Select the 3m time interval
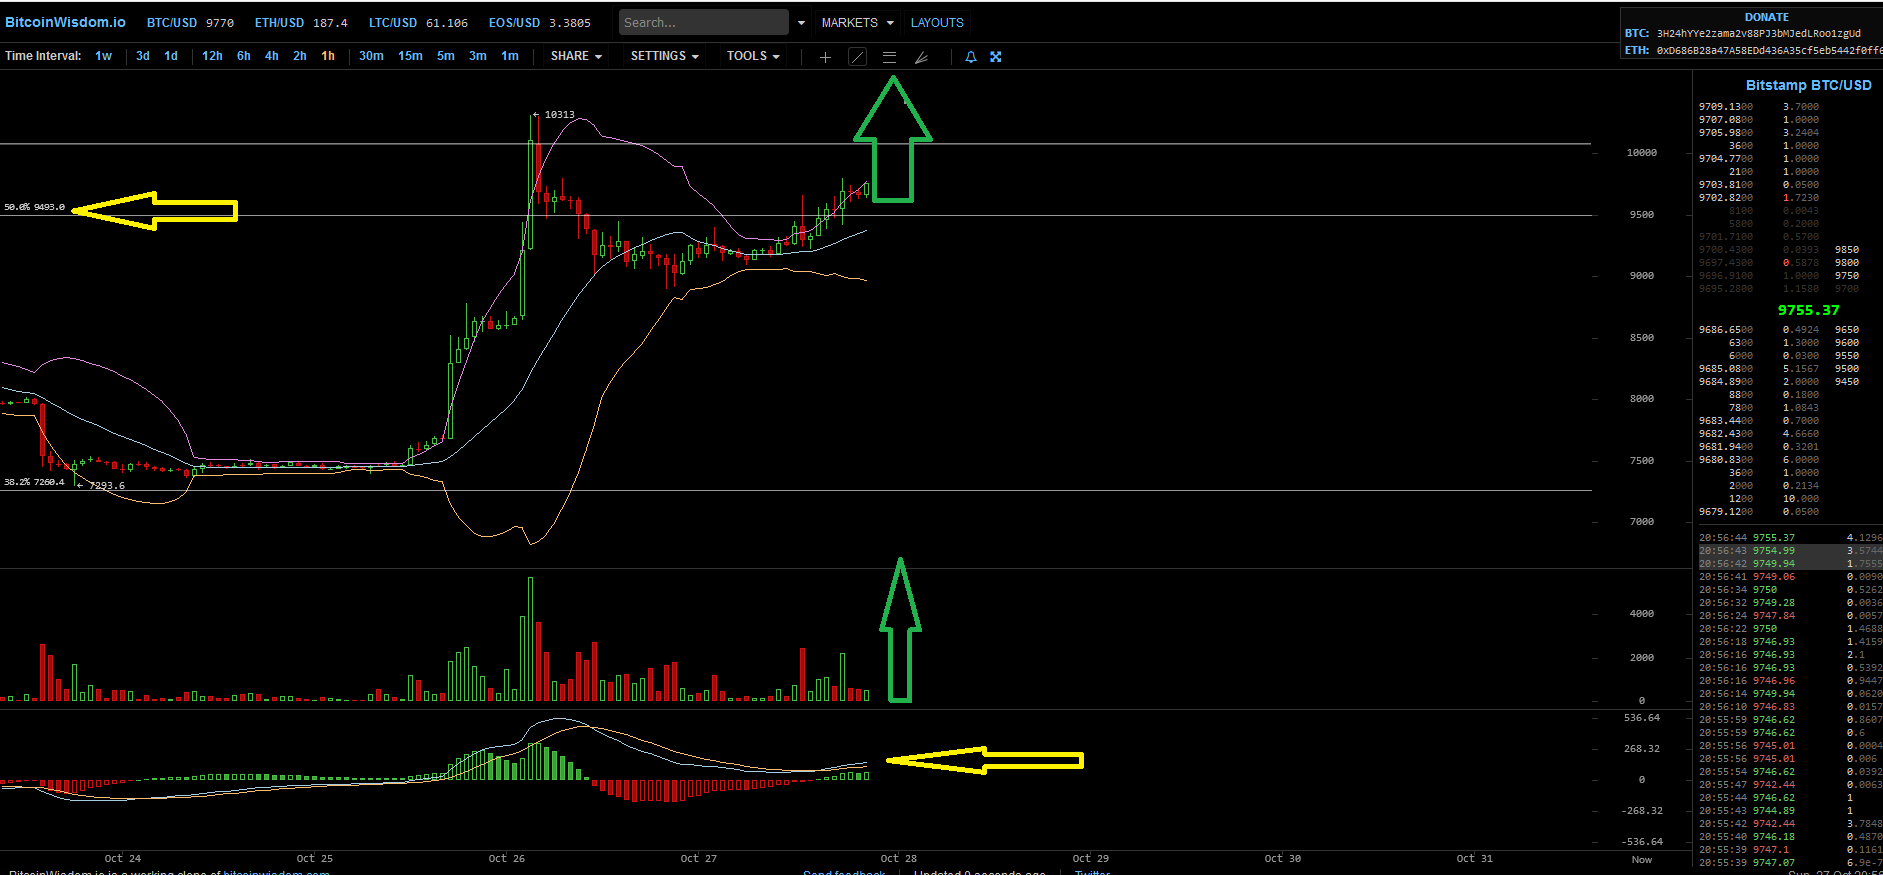The width and height of the screenshot is (1883, 875). 478,56
